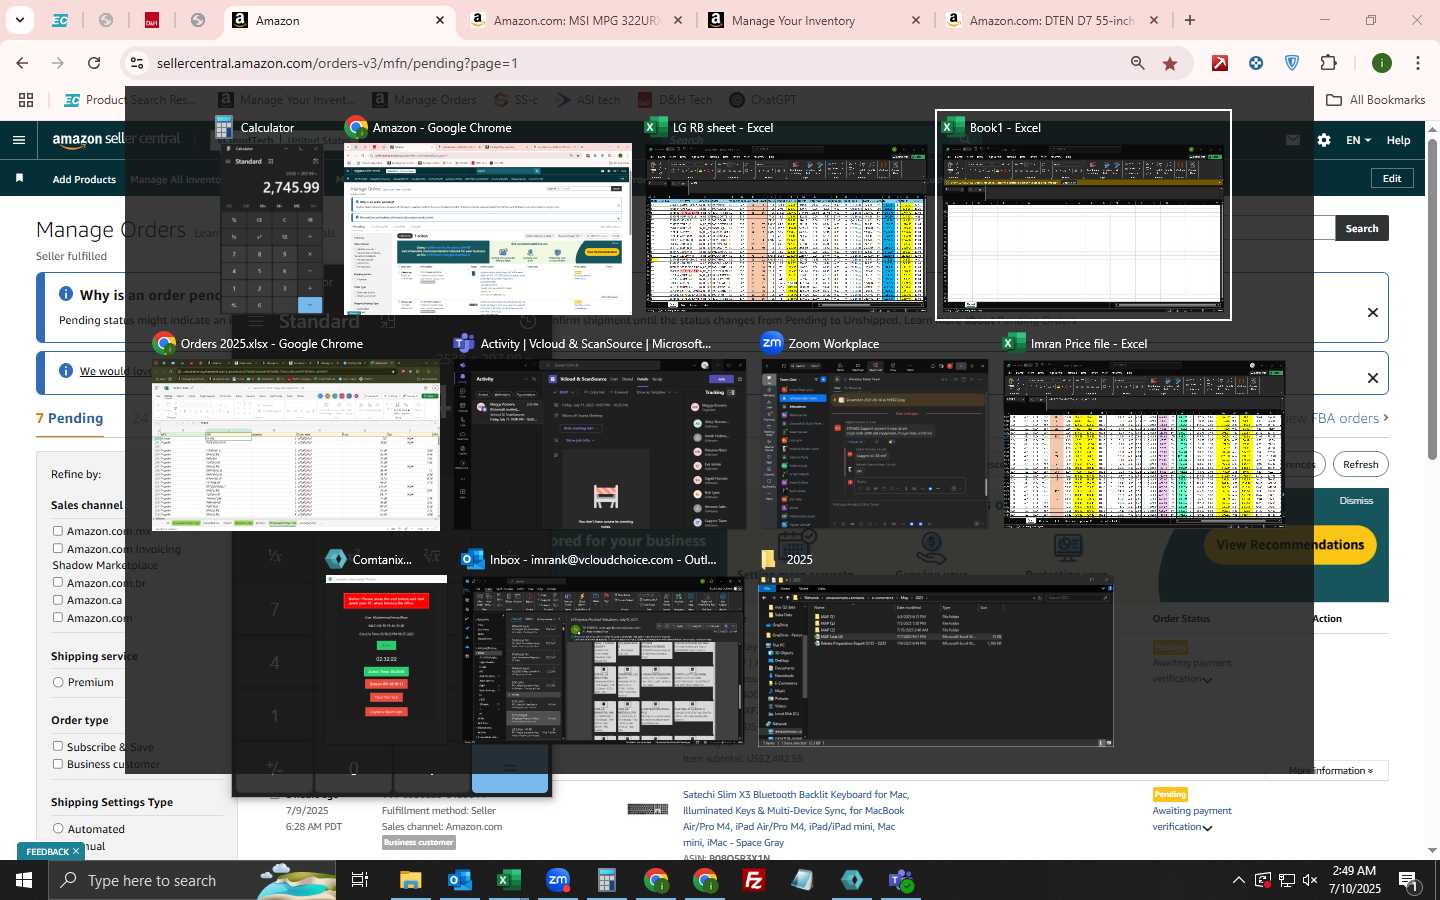Select the Premium shipping service radio

[x=58, y=682]
